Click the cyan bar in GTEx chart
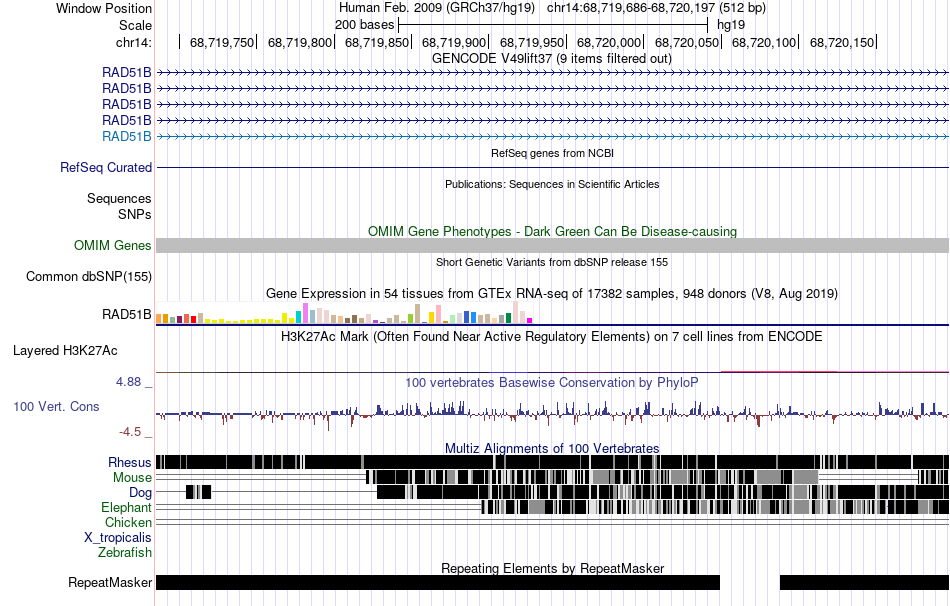Image resolution: width=950 pixels, height=606 pixels. (x=299, y=317)
